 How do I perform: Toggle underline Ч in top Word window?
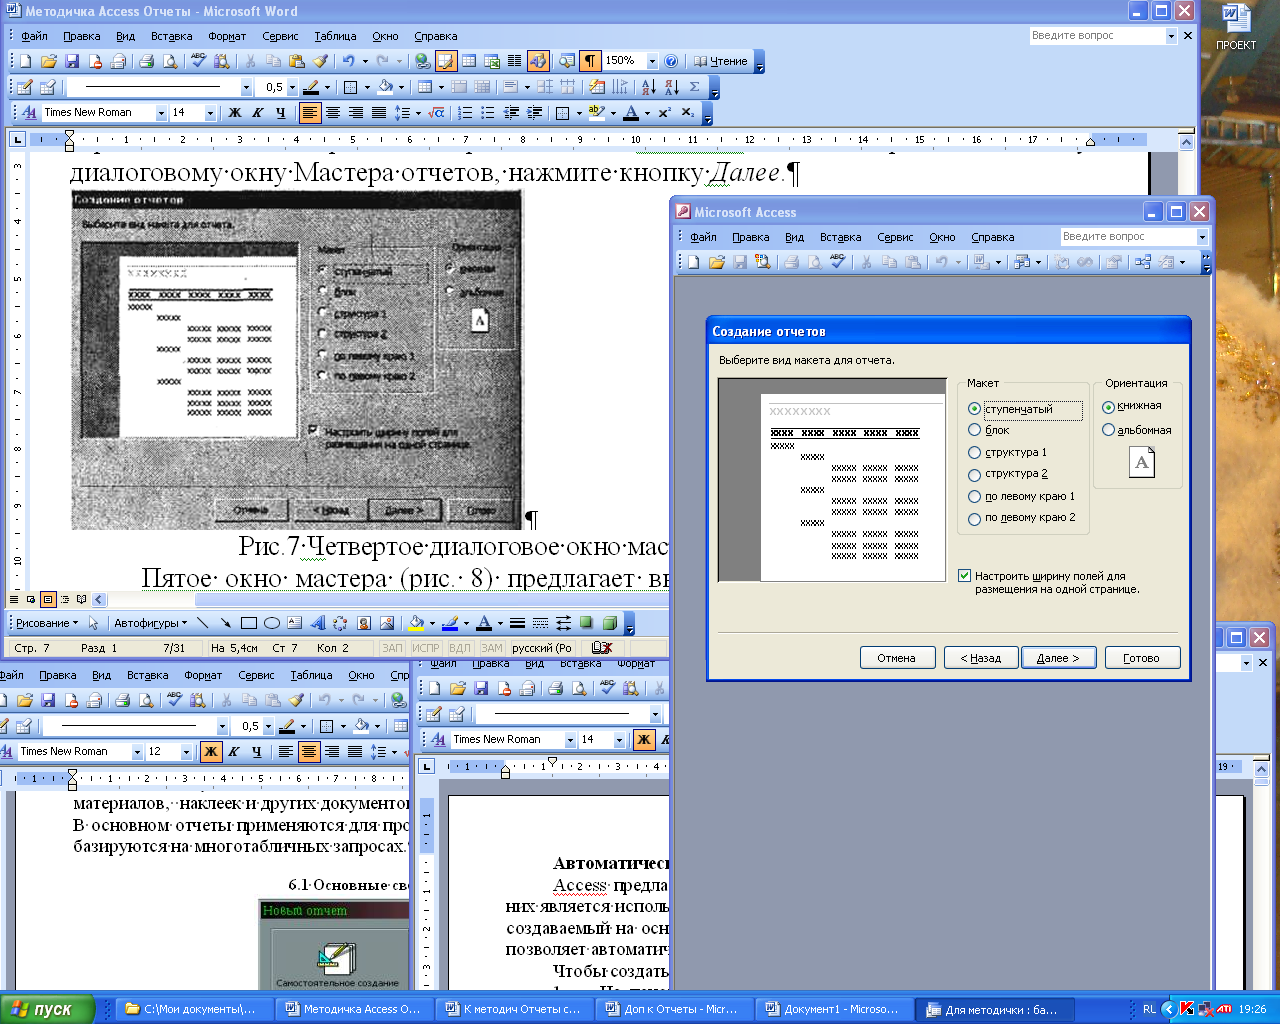click(x=281, y=113)
